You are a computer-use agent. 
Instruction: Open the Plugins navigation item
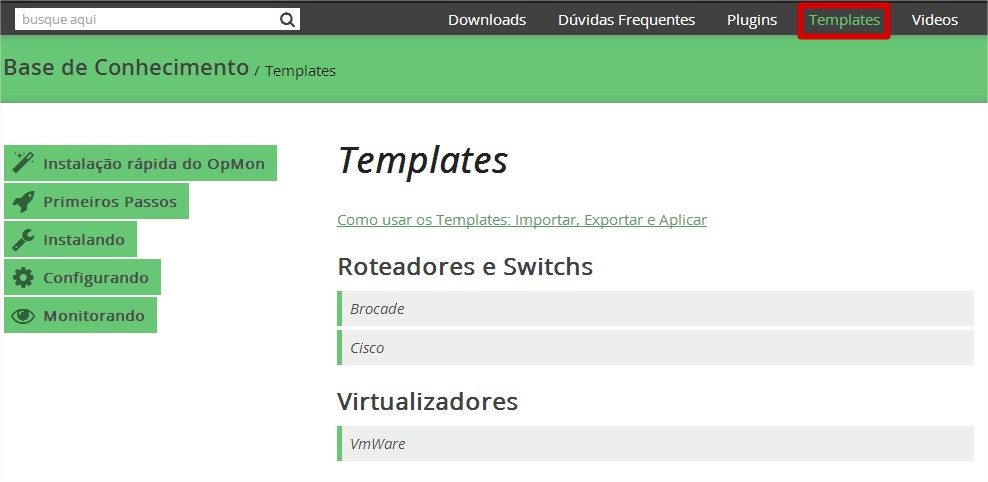752,20
